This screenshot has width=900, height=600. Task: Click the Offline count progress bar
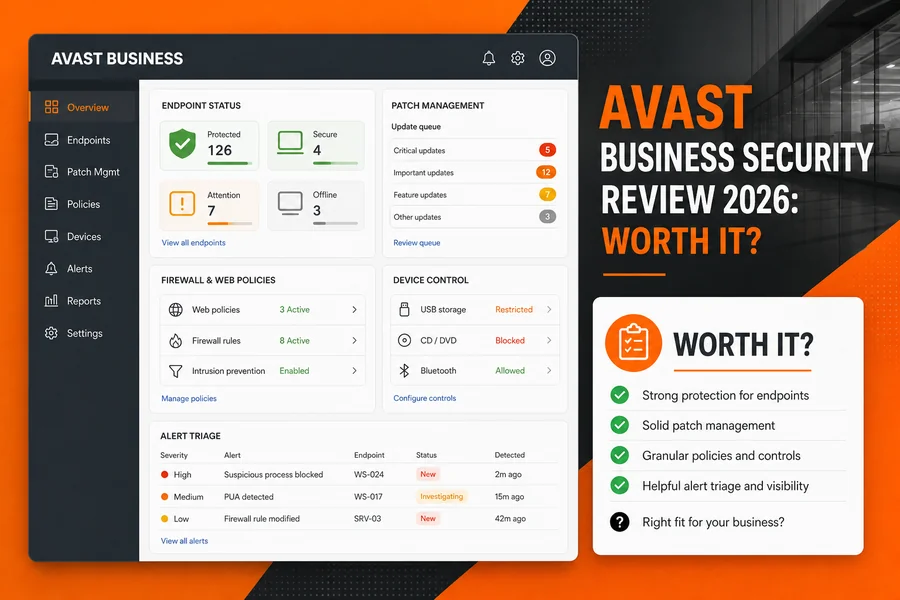click(335, 223)
